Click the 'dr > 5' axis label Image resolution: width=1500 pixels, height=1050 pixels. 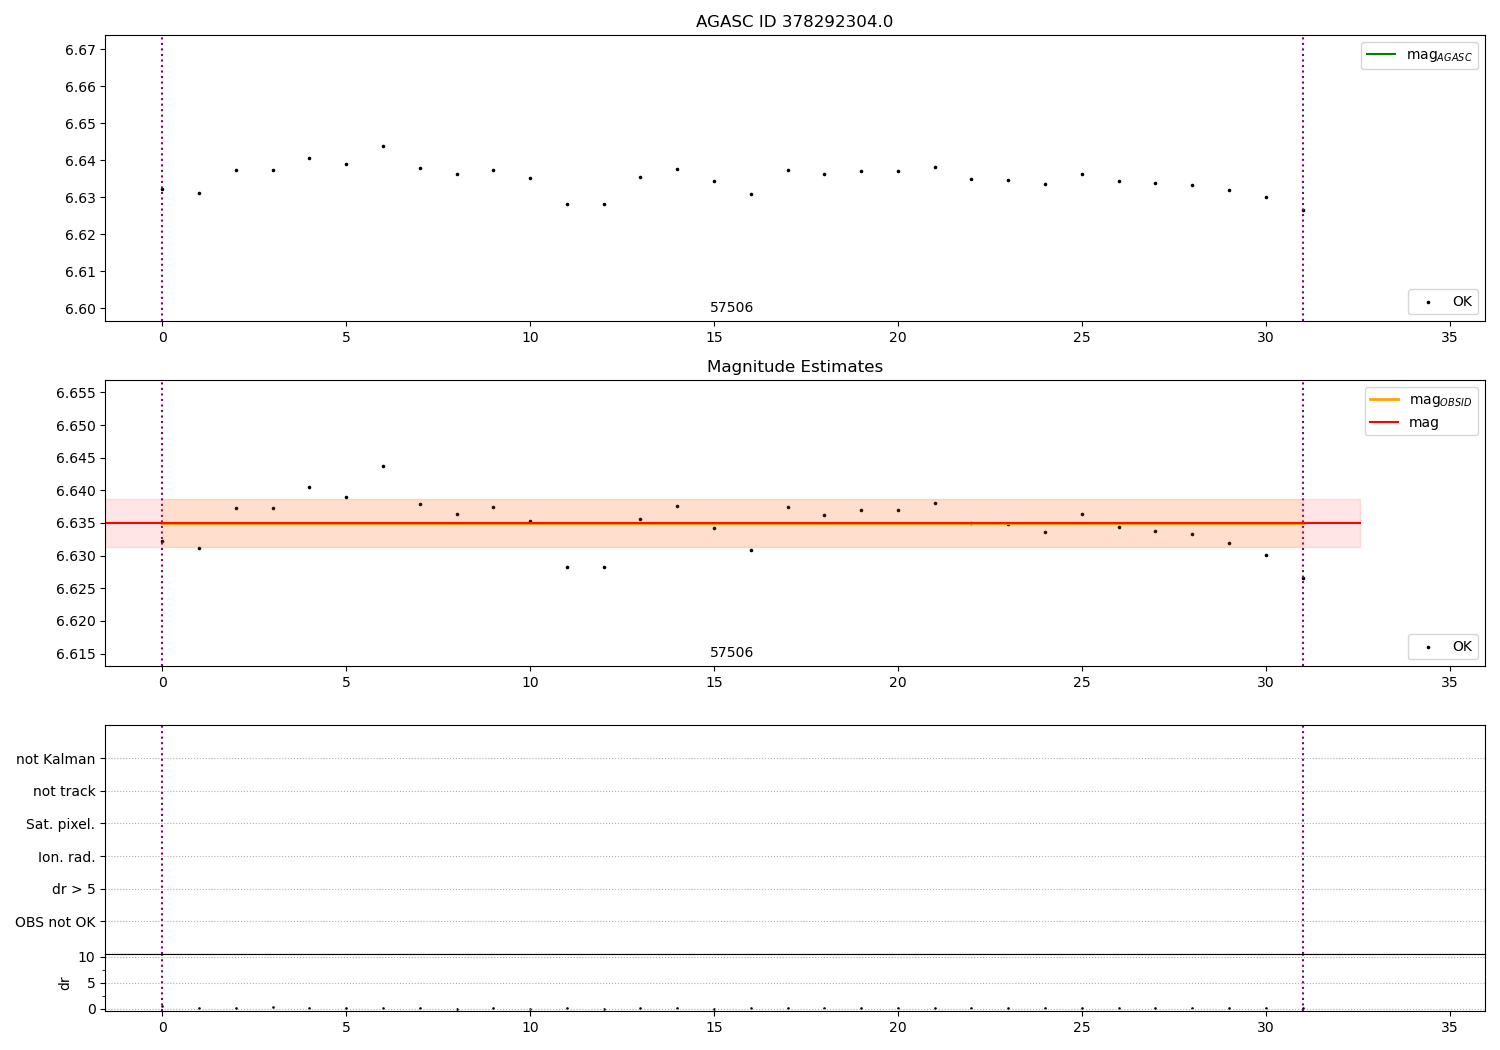click(x=74, y=890)
